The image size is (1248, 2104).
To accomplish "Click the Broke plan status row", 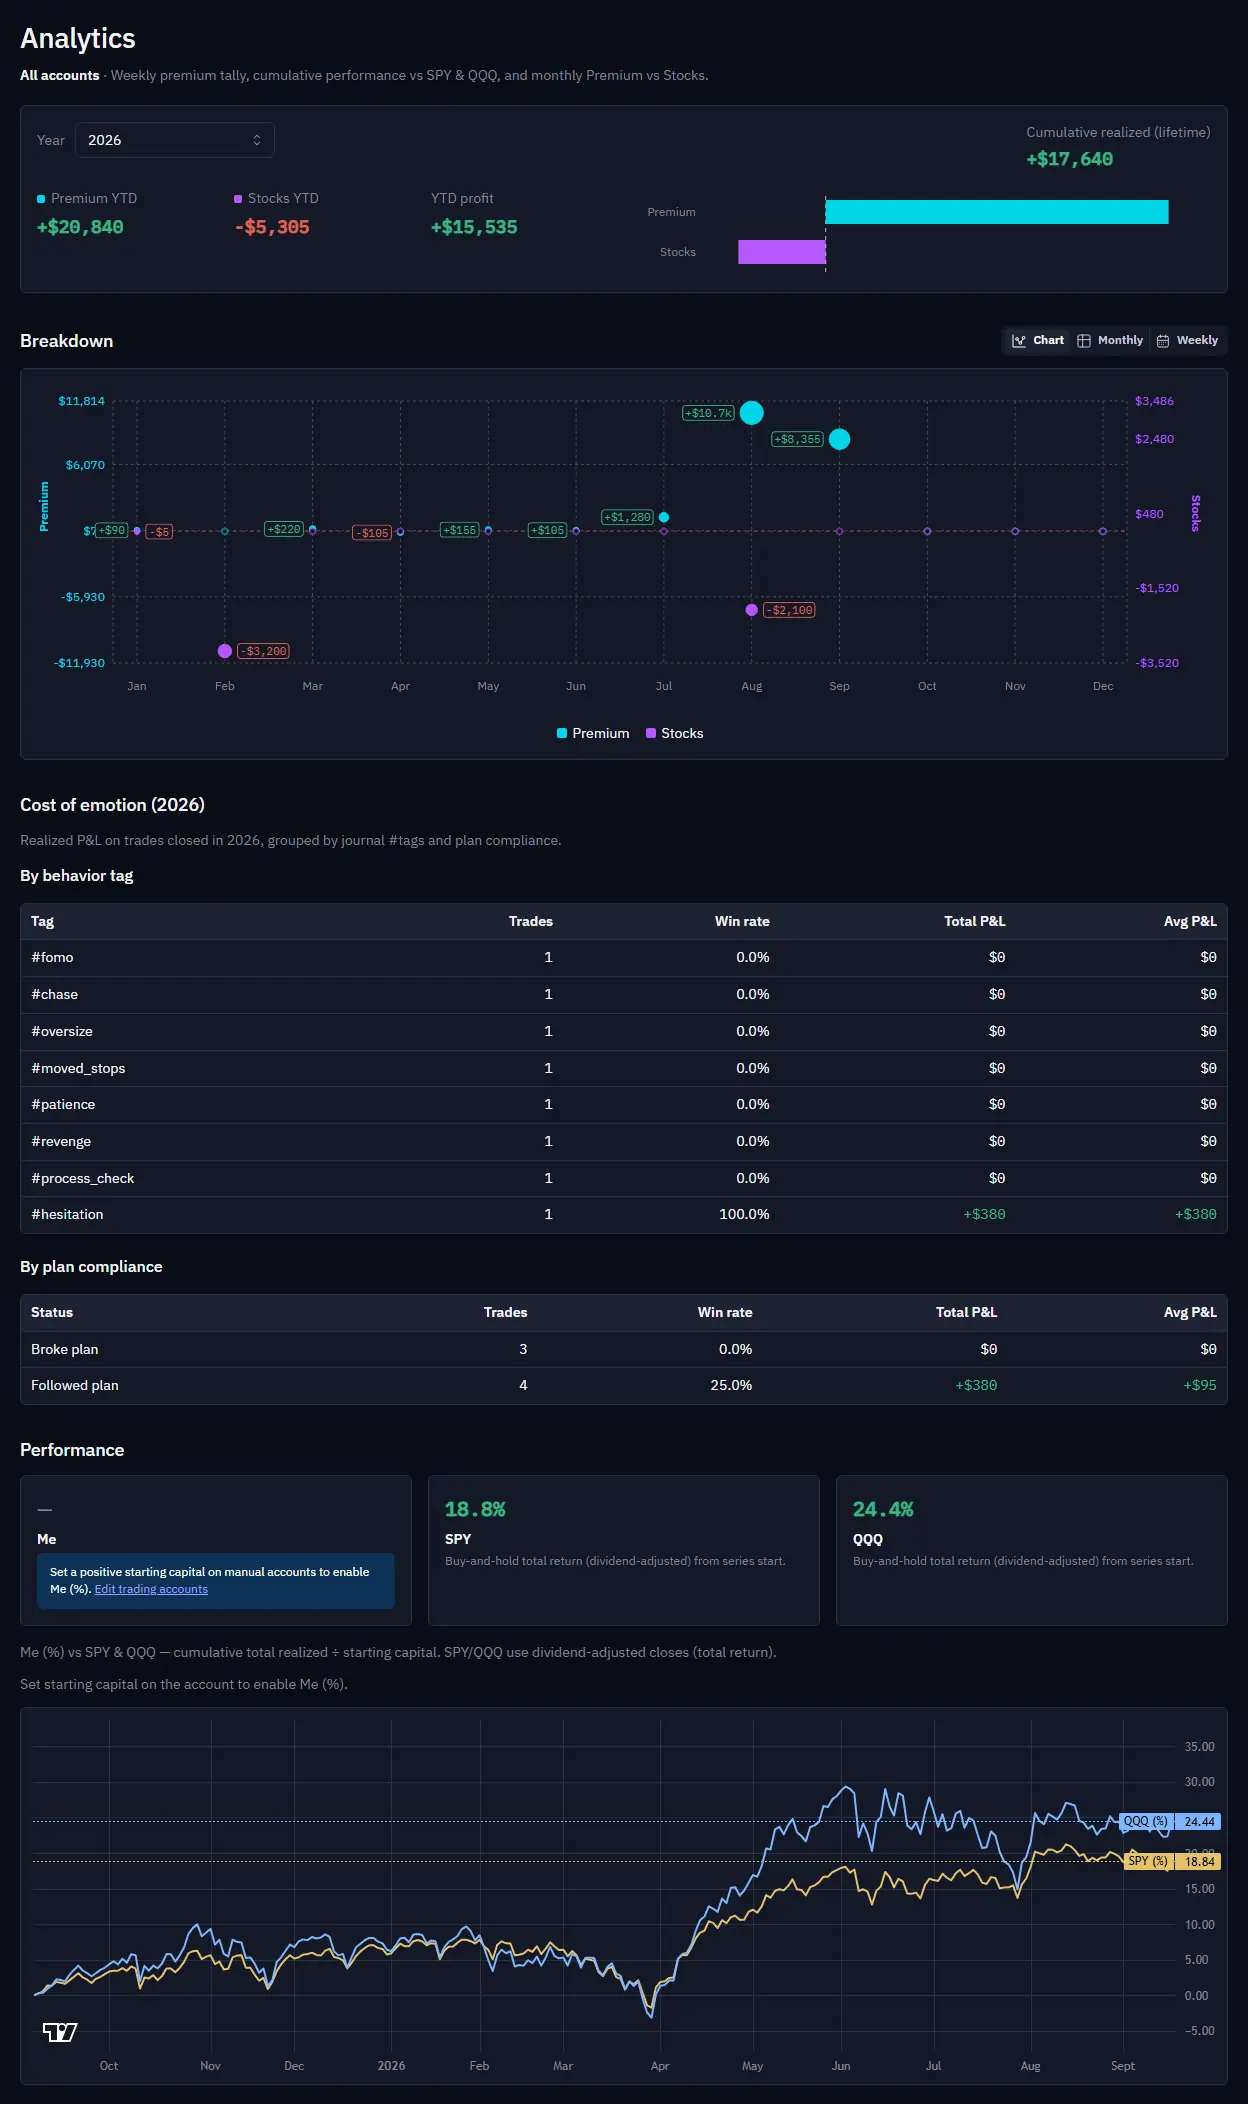I will coord(624,1349).
